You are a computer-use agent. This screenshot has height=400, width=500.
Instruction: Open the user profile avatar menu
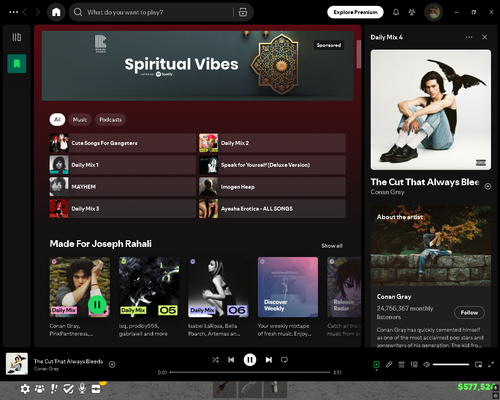(433, 12)
